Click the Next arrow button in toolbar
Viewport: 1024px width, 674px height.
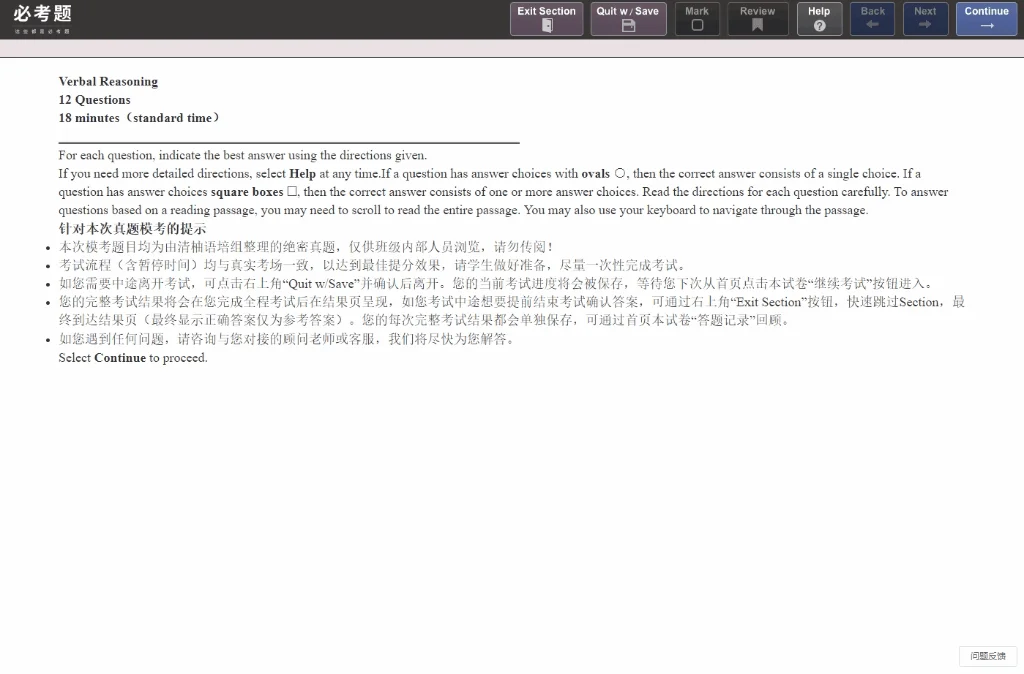tap(925, 19)
